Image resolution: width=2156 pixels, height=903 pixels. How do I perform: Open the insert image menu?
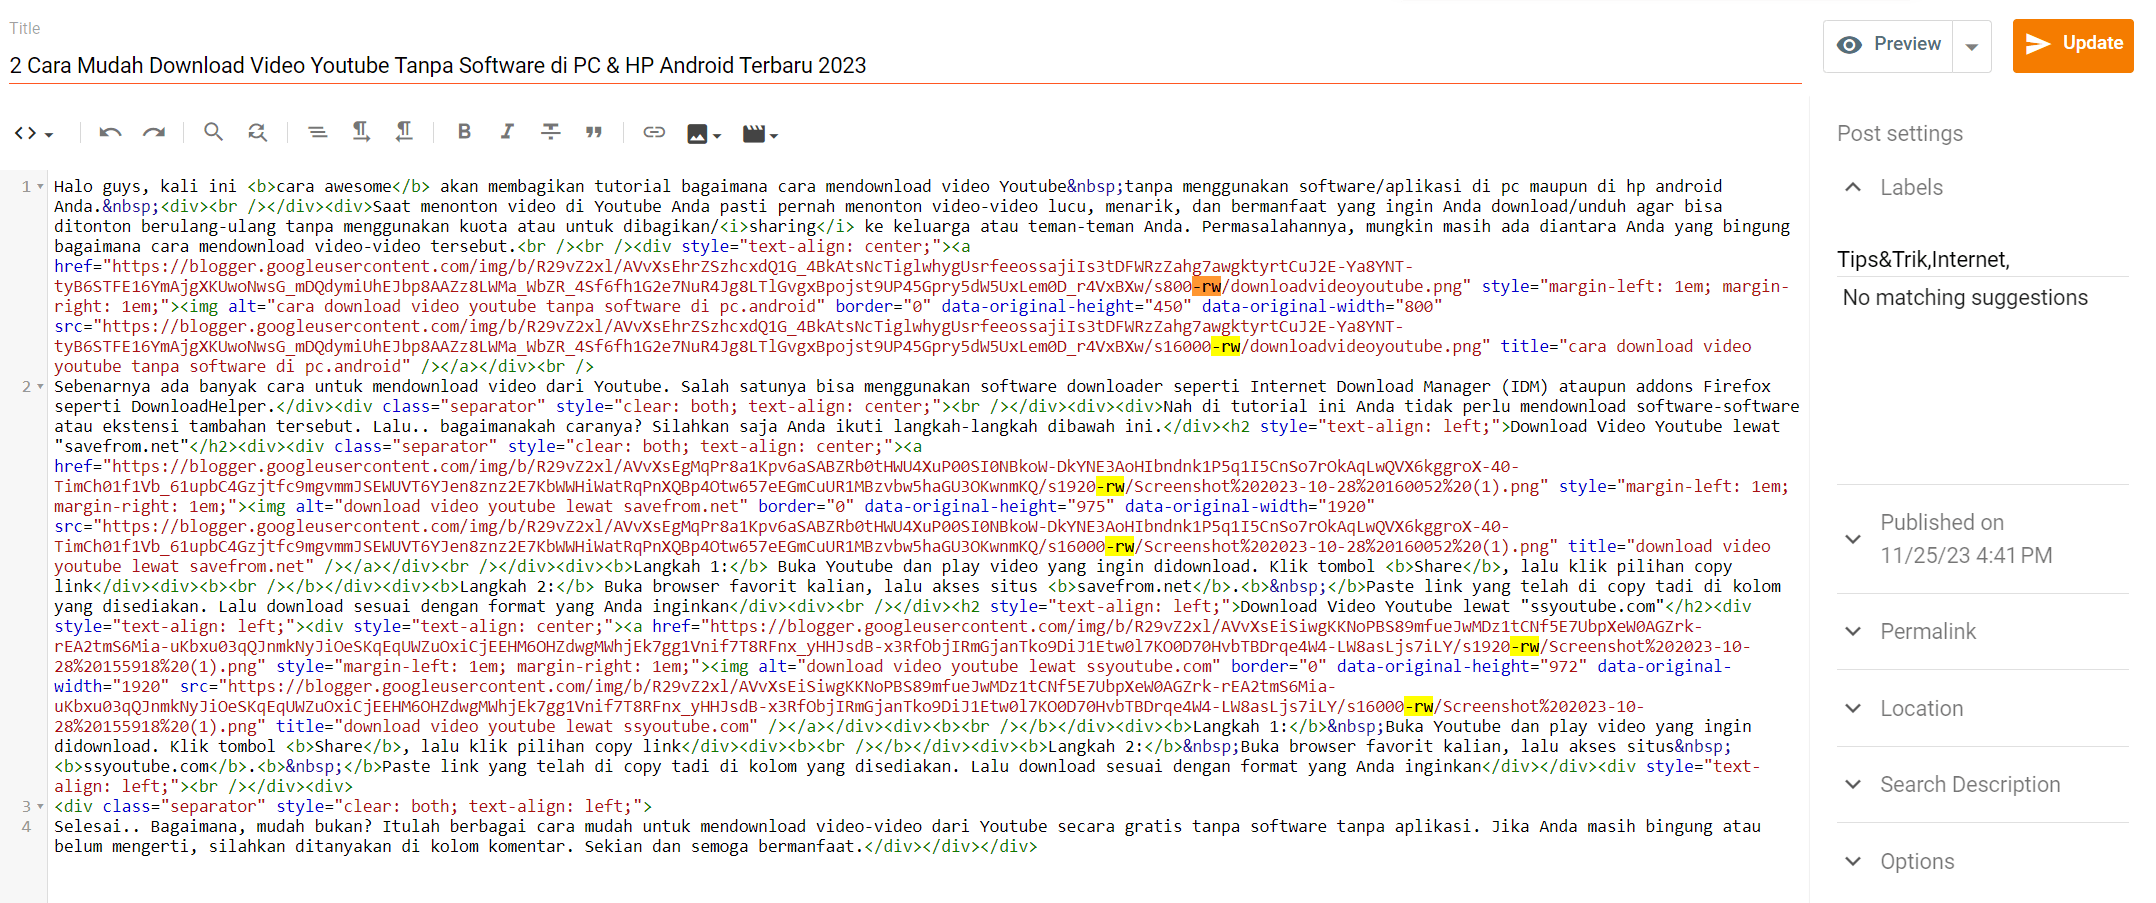[x=704, y=133]
